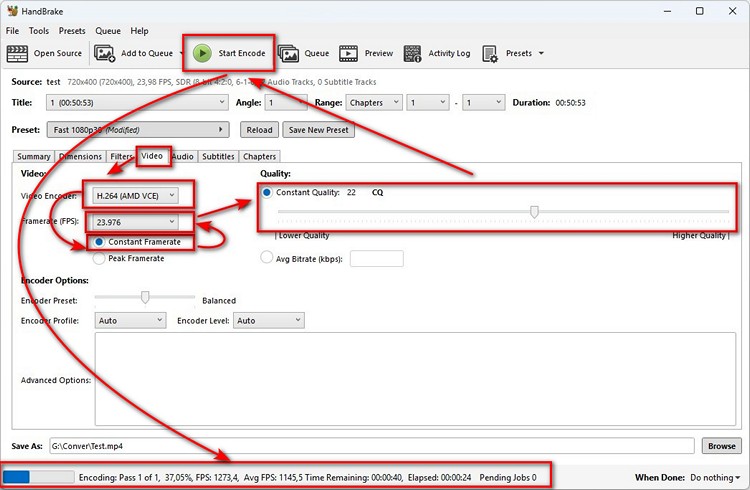Switch to the Video tab
The width and height of the screenshot is (750, 490).
click(x=152, y=156)
